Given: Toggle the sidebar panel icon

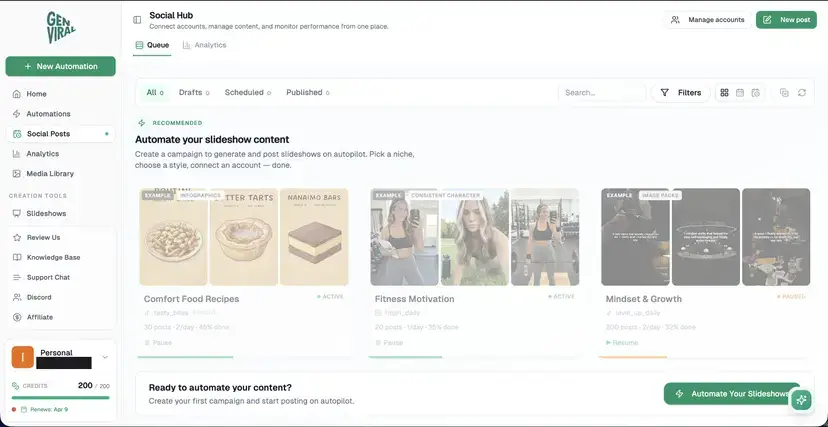Looking at the screenshot, I should click(x=137, y=20).
